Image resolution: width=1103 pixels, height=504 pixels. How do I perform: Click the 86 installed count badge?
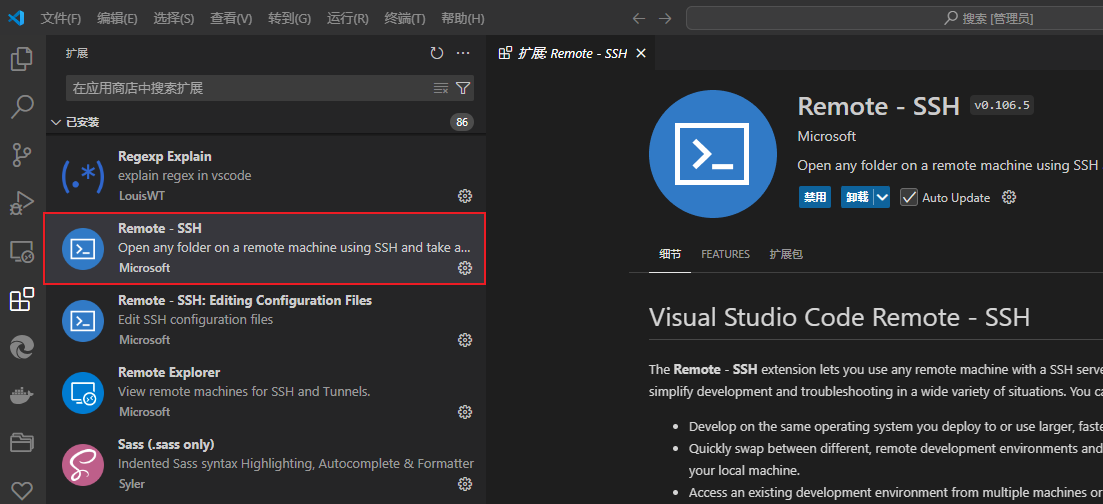pyautogui.click(x=461, y=122)
